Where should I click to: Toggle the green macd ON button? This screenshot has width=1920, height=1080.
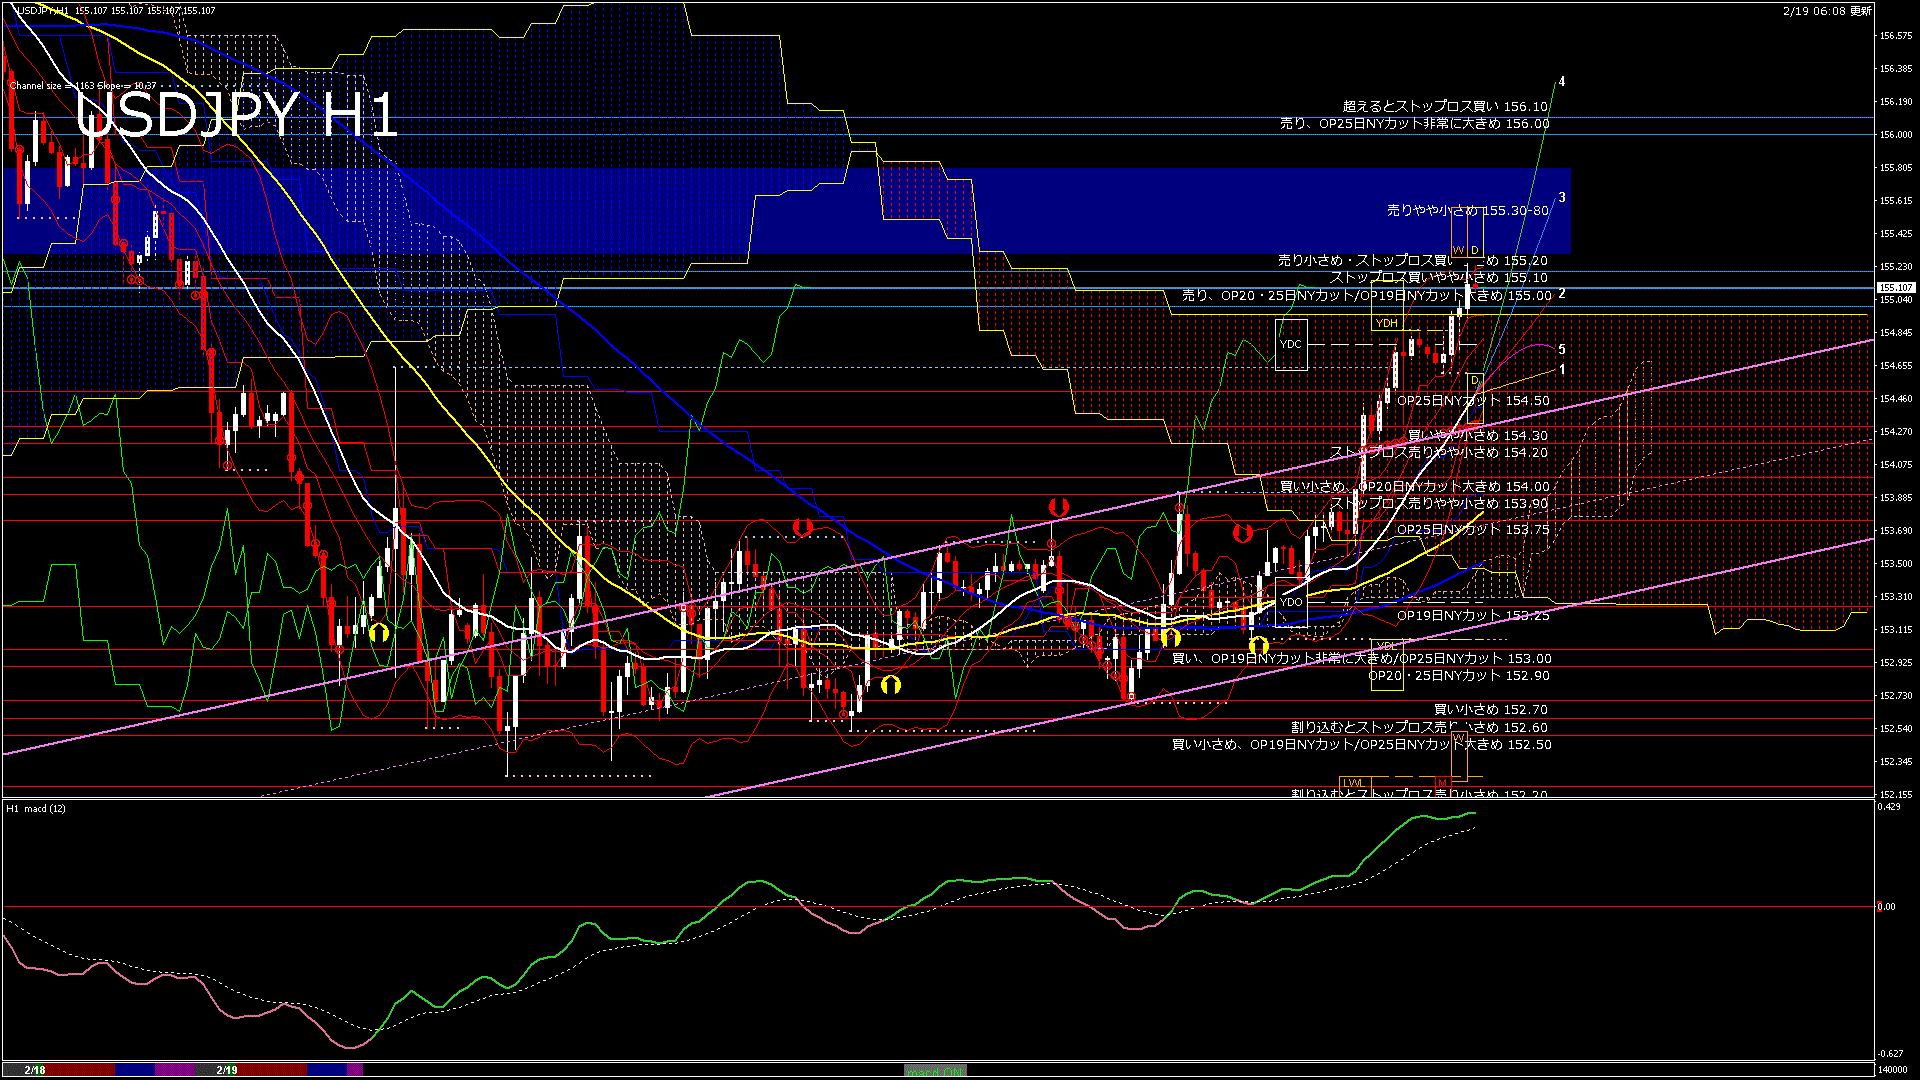[x=935, y=1071]
